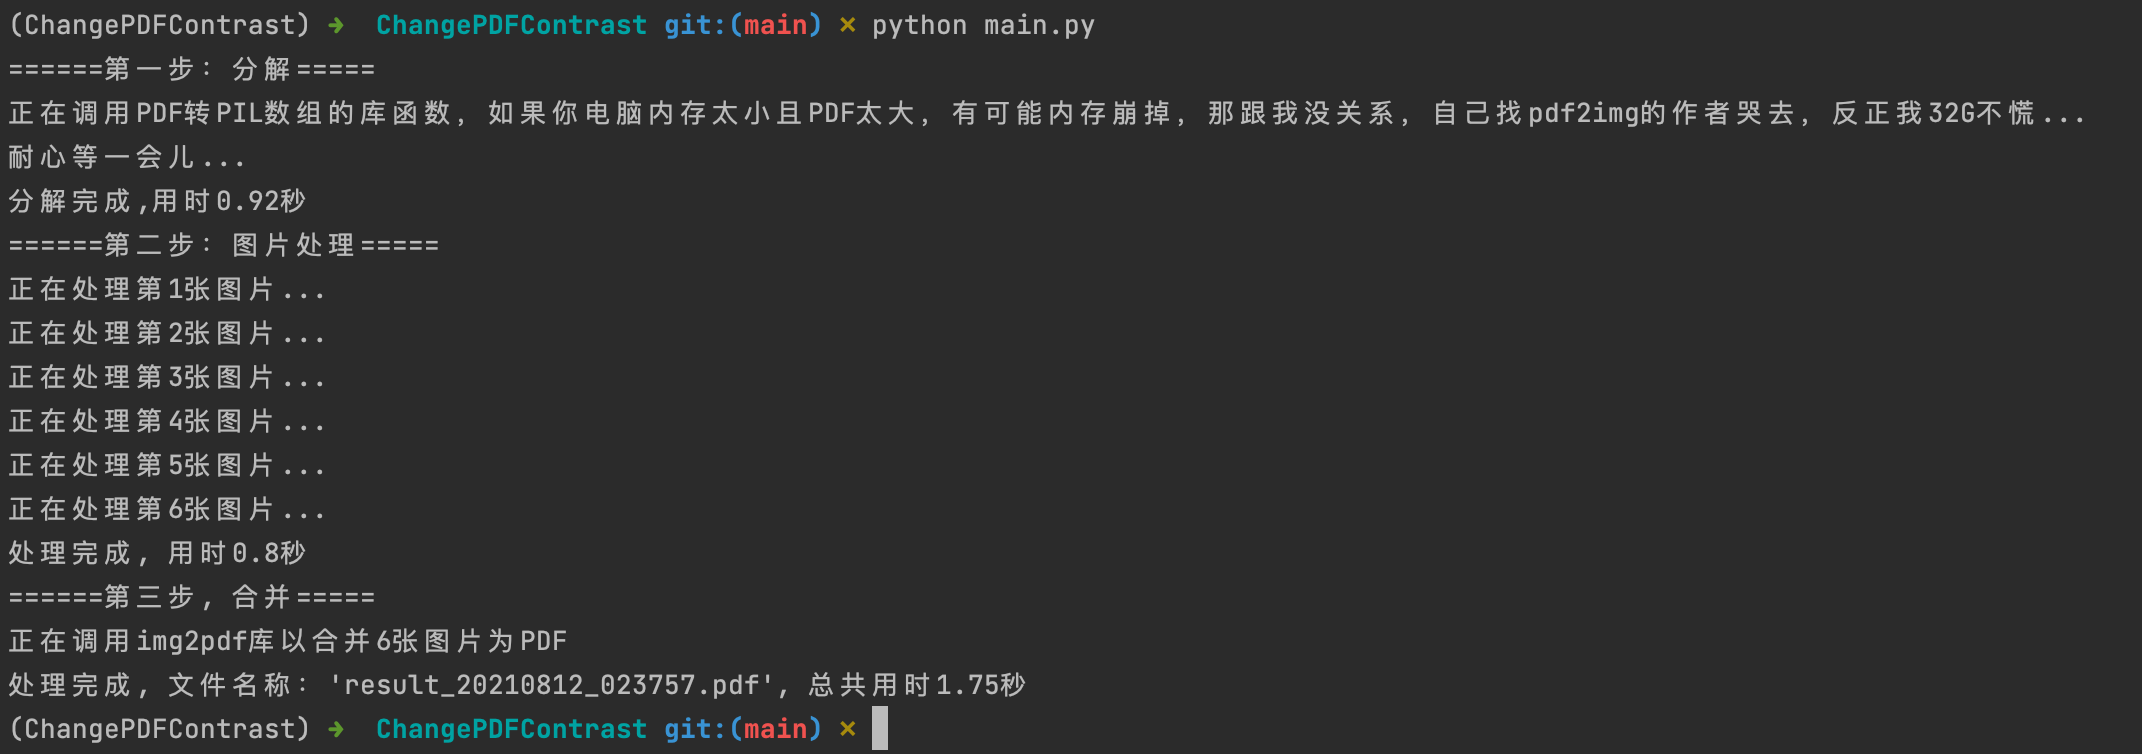This screenshot has height=754, width=2142.
Task: Click the '正在处理第1张图片' output line
Action: 167,290
